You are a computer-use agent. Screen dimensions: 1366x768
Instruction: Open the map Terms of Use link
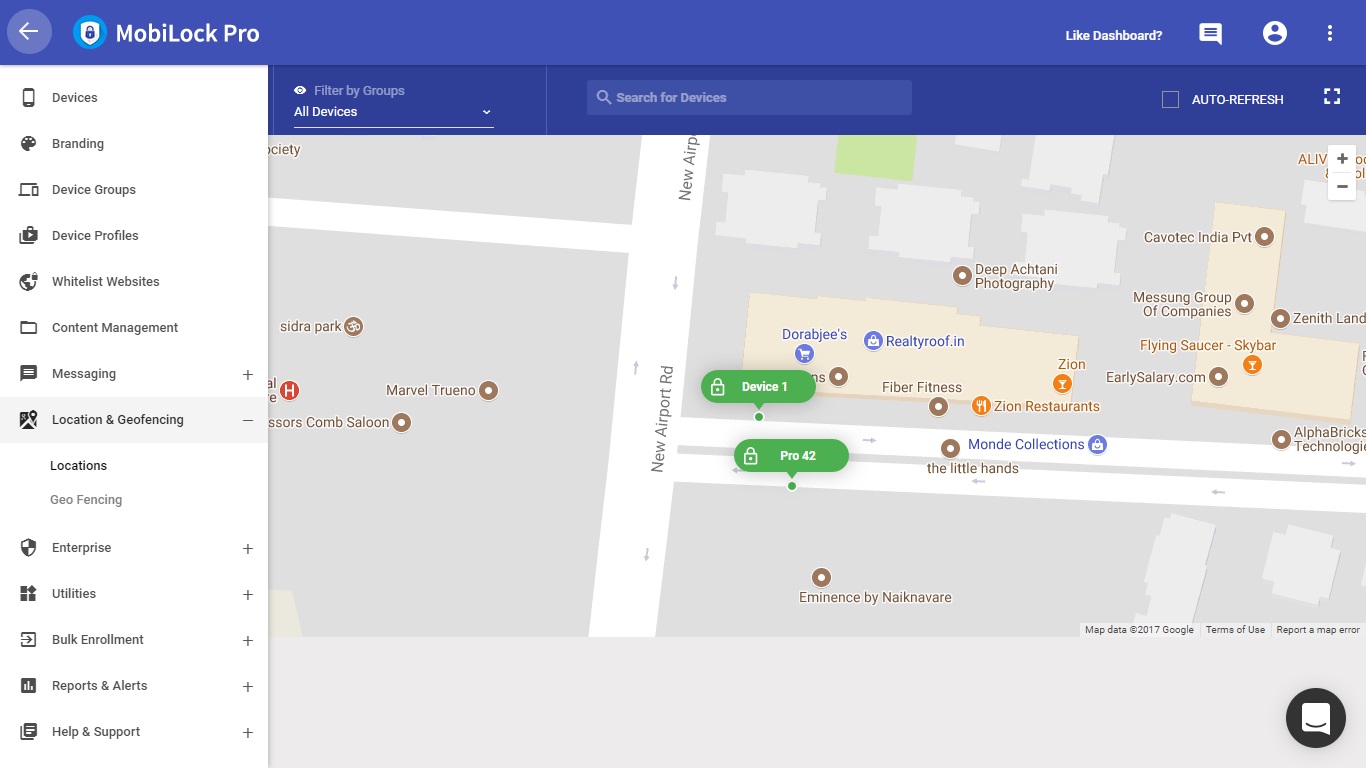click(1235, 630)
